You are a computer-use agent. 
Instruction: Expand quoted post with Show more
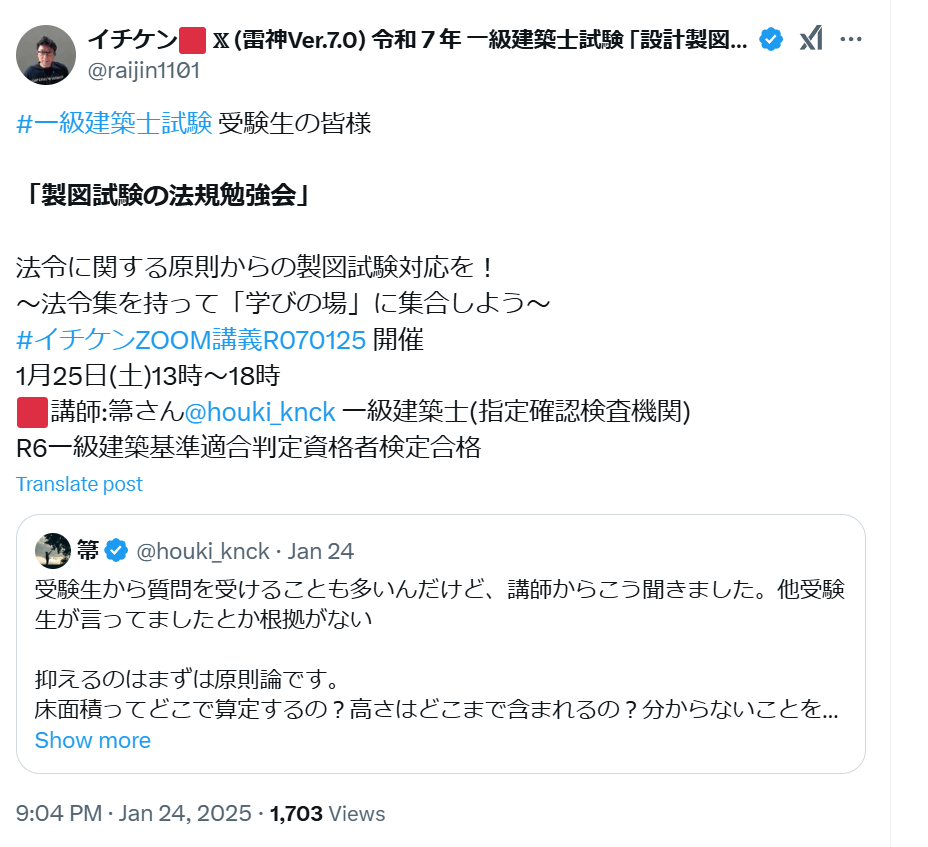pyautogui.click(x=93, y=740)
